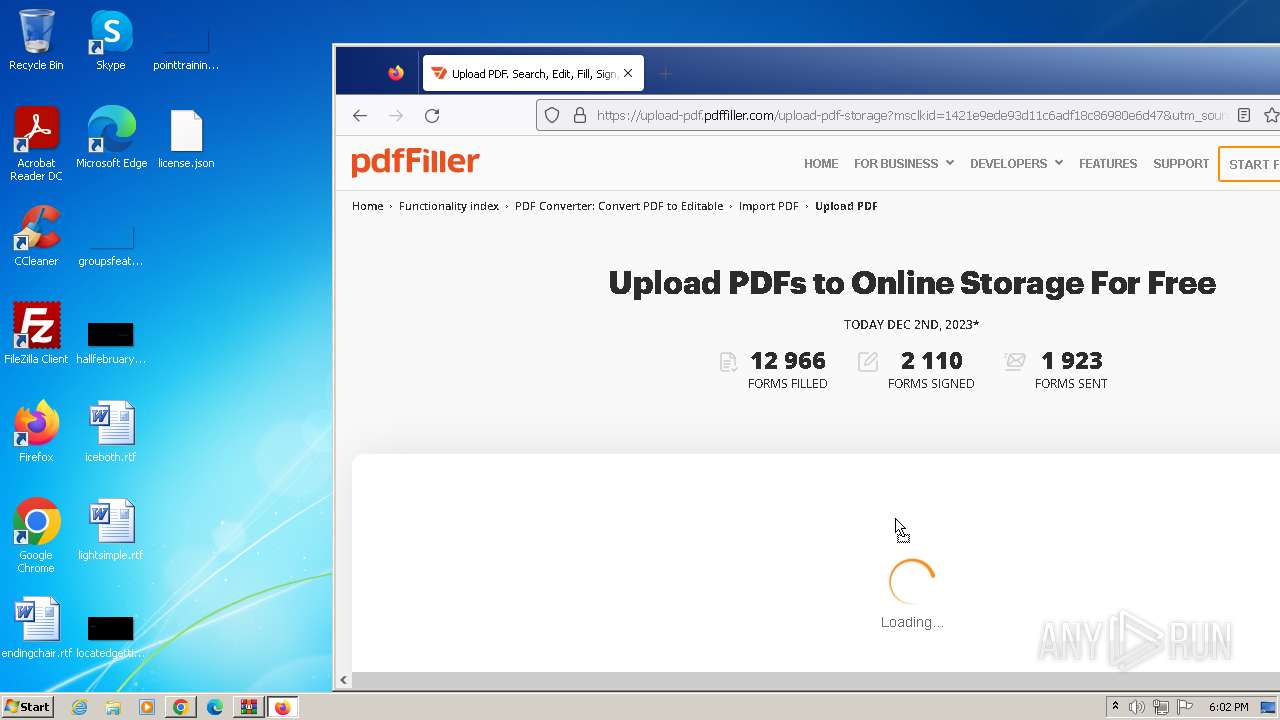Open the FEATURES nav item
Image resolution: width=1280 pixels, height=720 pixels.
1108,164
